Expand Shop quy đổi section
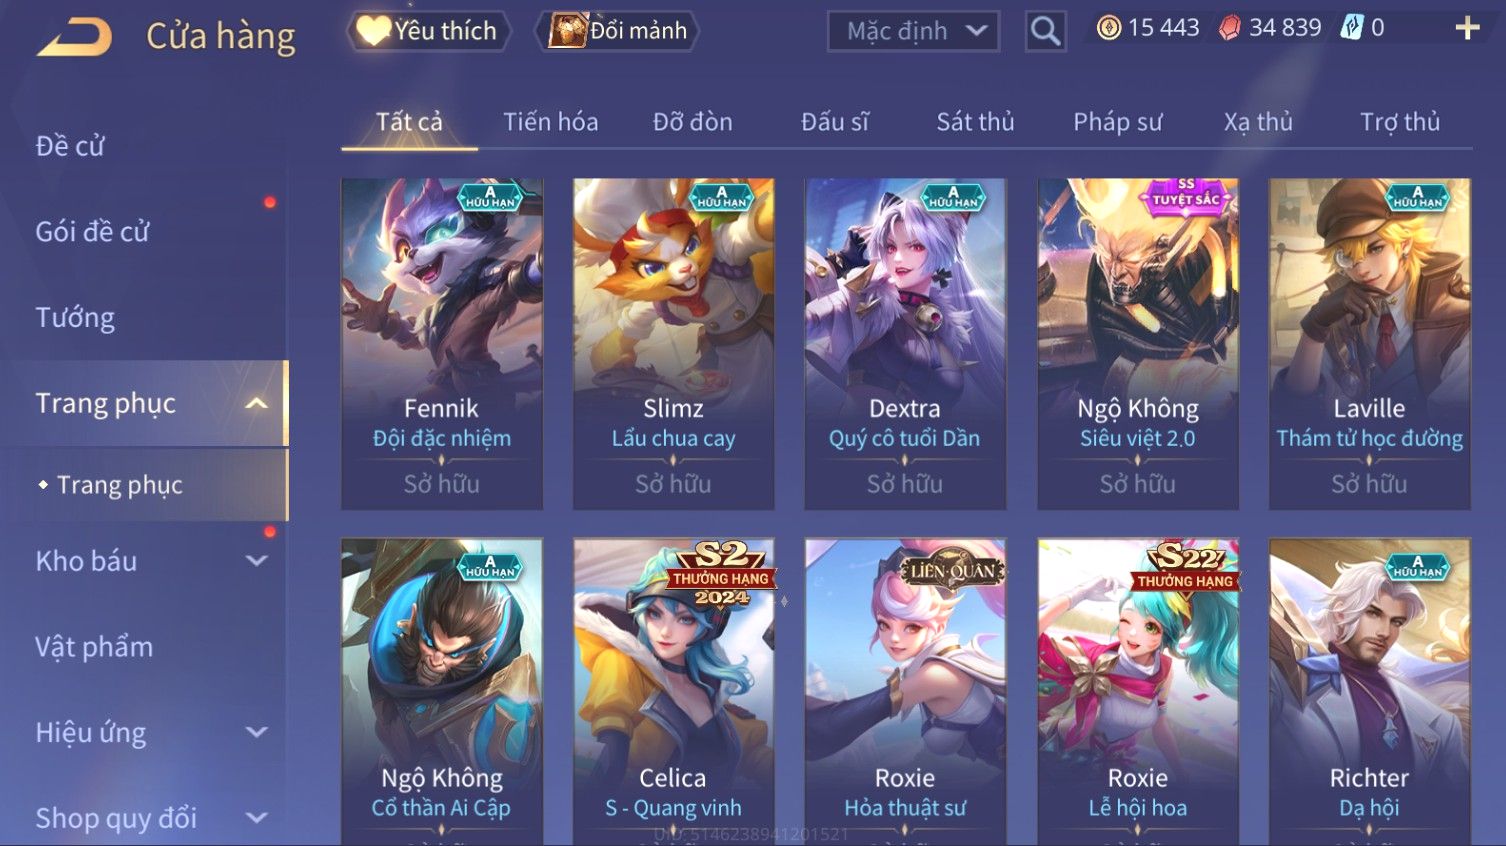The height and width of the screenshot is (846, 1506). [257, 818]
